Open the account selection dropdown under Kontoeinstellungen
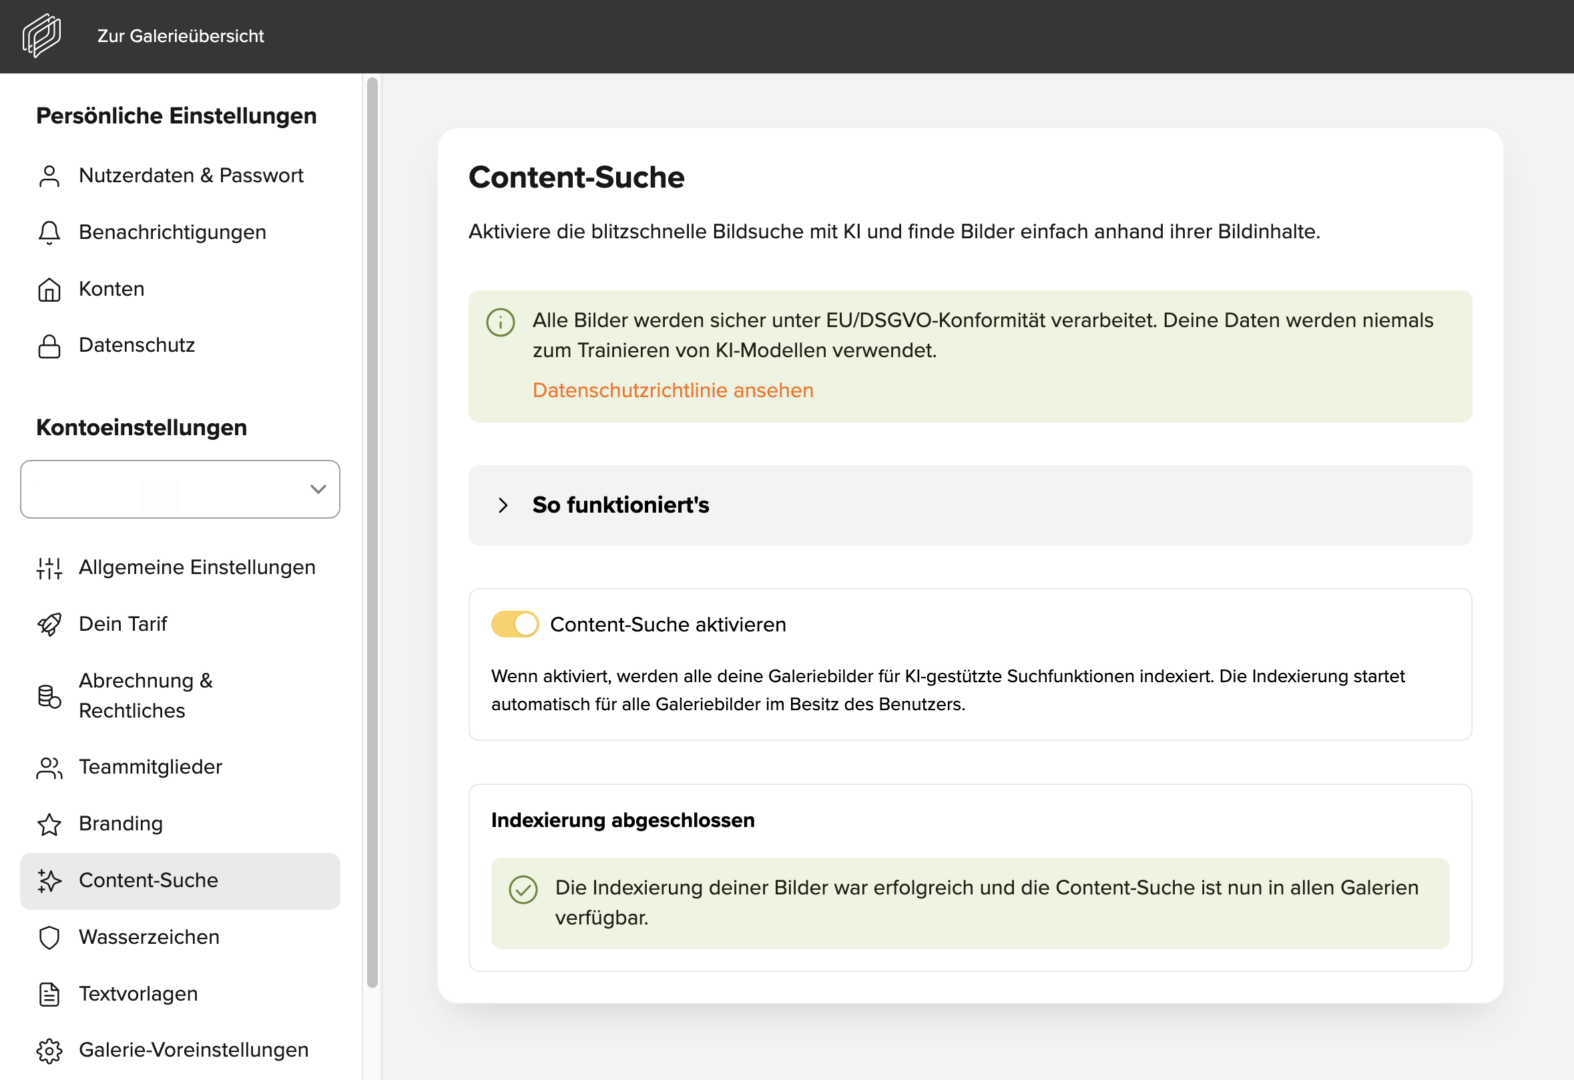 point(180,489)
